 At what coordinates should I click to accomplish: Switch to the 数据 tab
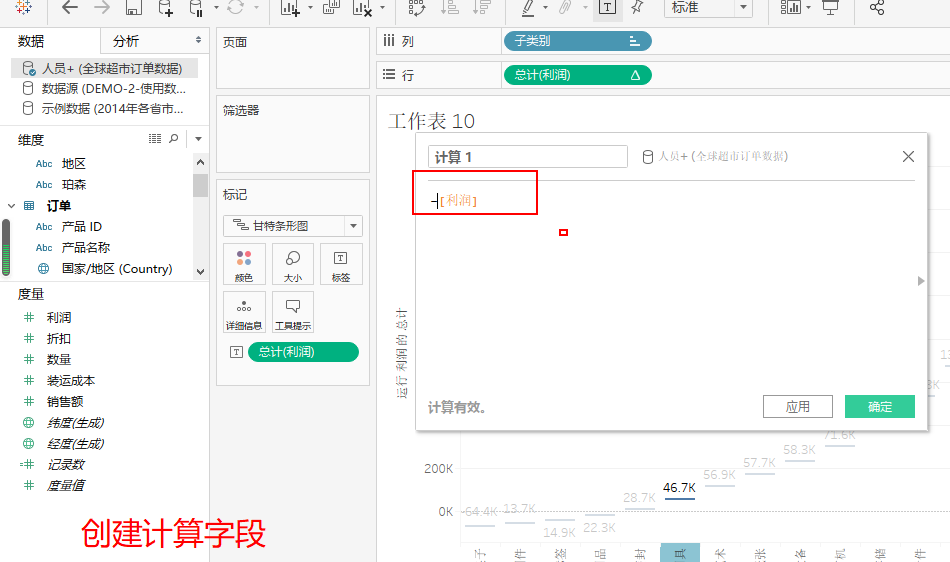tap(31, 41)
